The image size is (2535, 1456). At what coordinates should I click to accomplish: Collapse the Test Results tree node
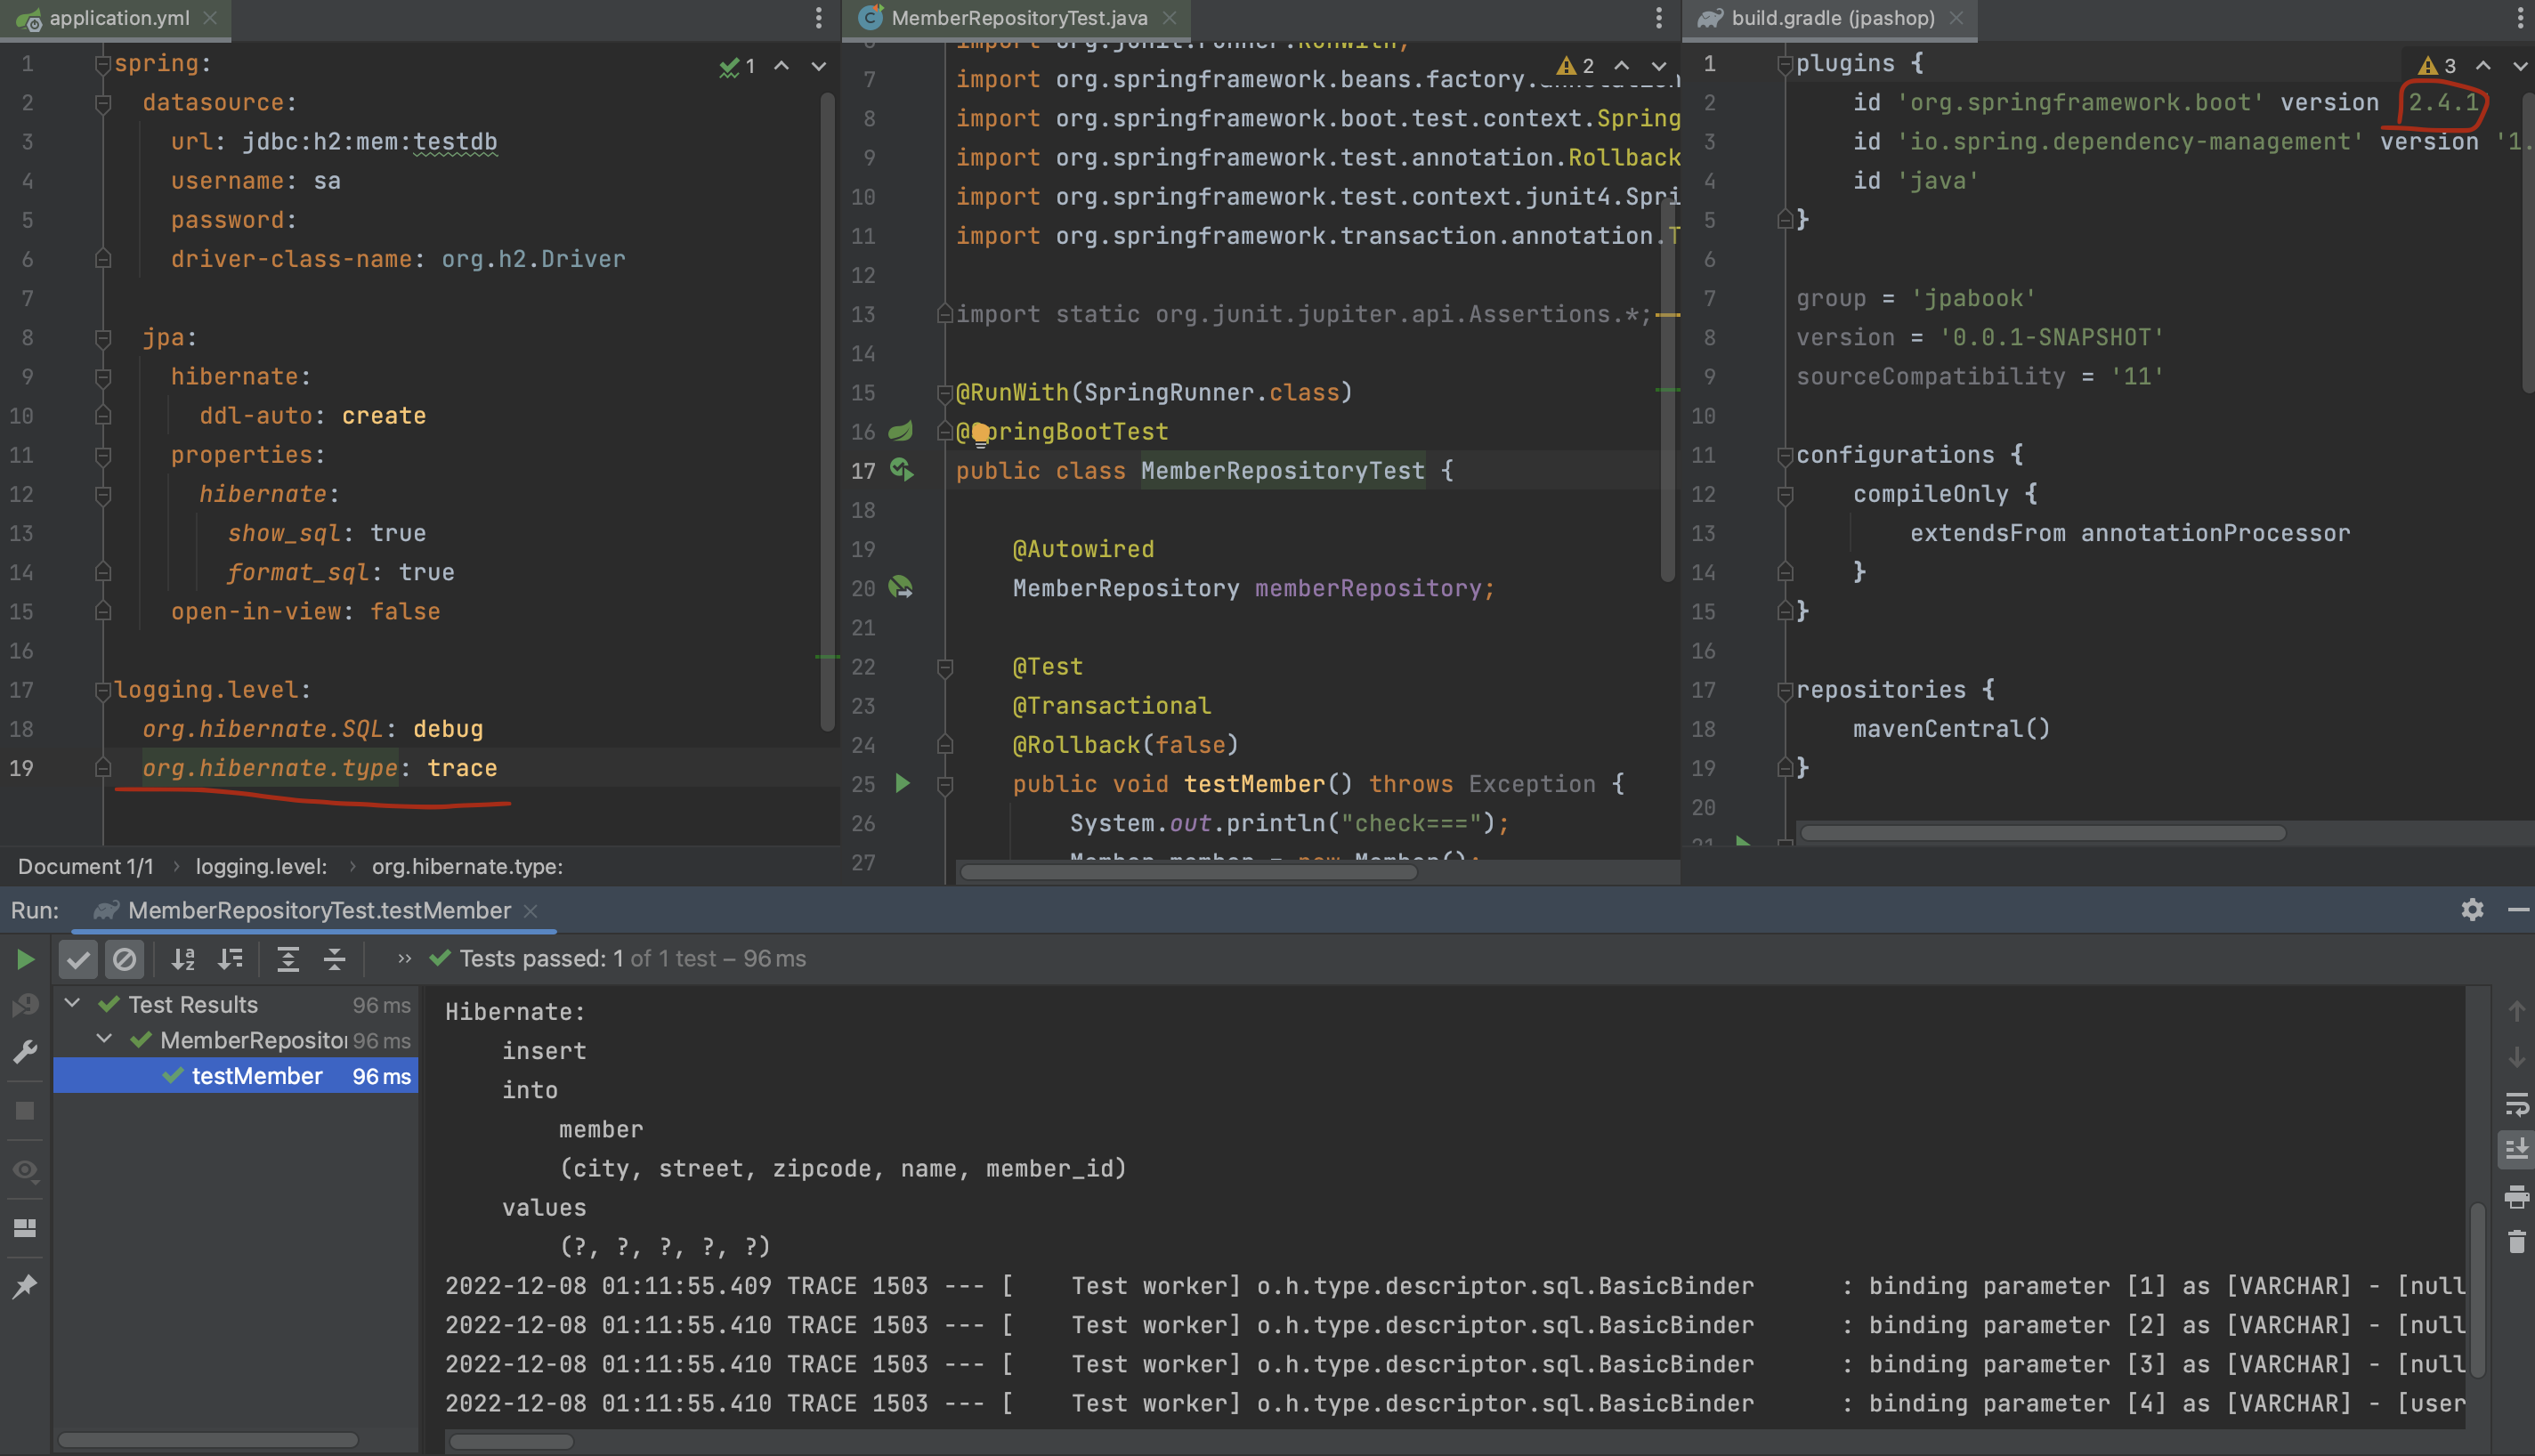[72, 1003]
